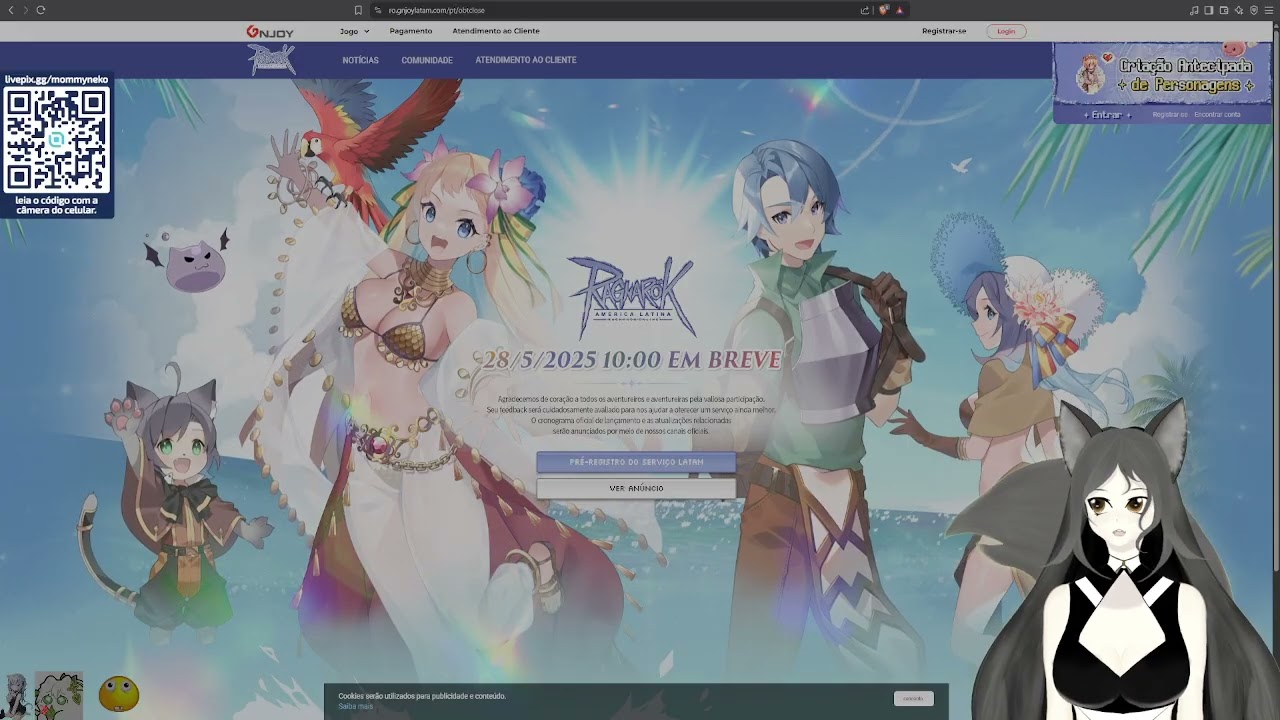Click the livepix QR code
Image resolution: width=1280 pixels, height=720 pixels.
click(56, 140)
